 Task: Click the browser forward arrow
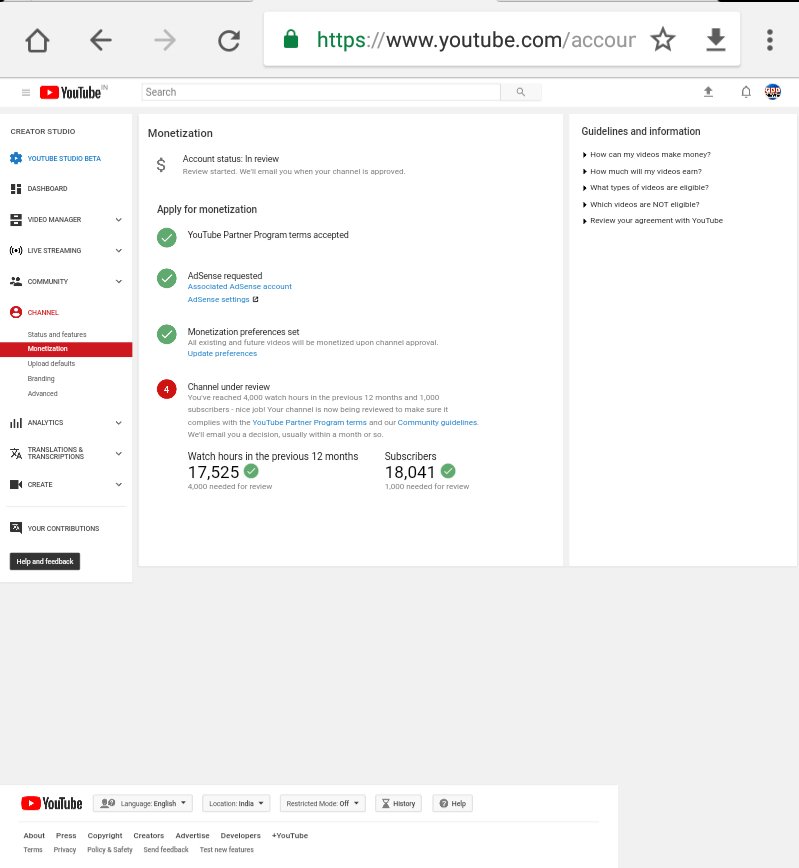(164, 40)
